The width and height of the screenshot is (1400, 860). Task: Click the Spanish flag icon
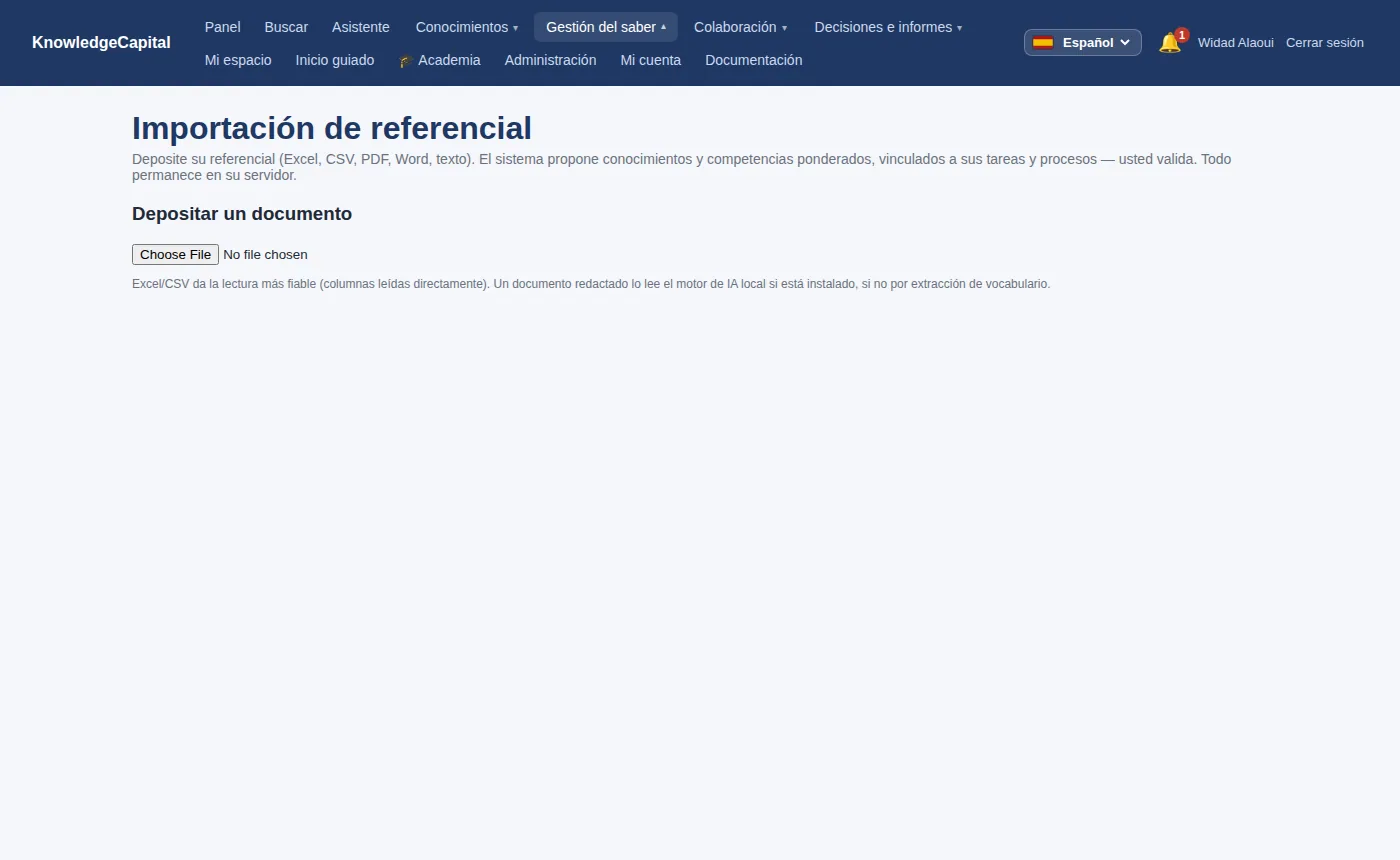(1043, 42)
